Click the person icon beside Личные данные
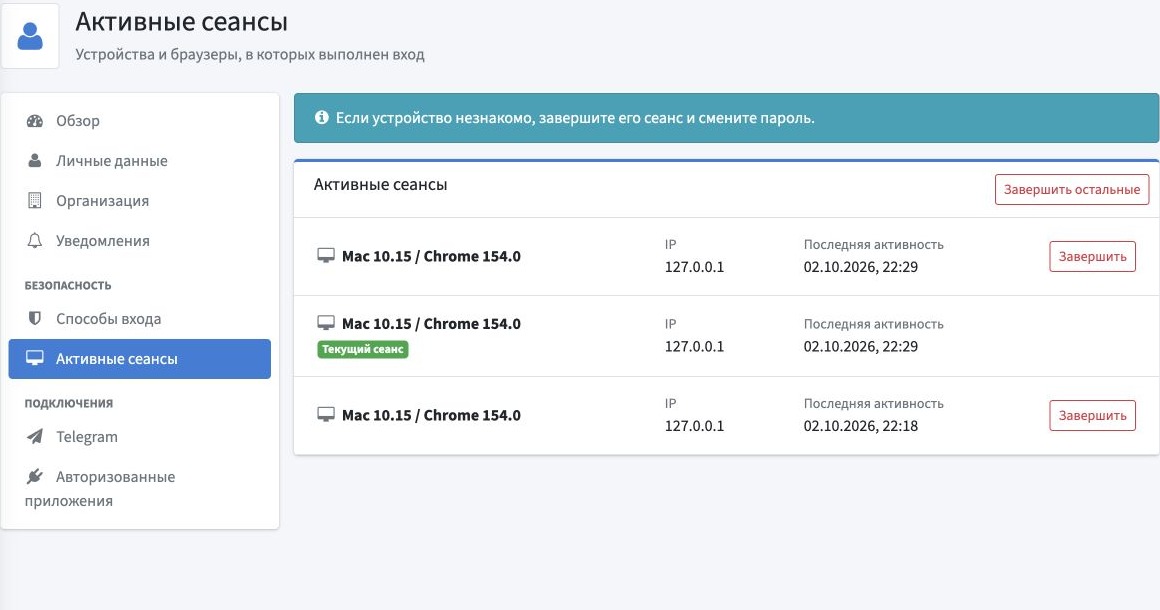 coord(35,160)
